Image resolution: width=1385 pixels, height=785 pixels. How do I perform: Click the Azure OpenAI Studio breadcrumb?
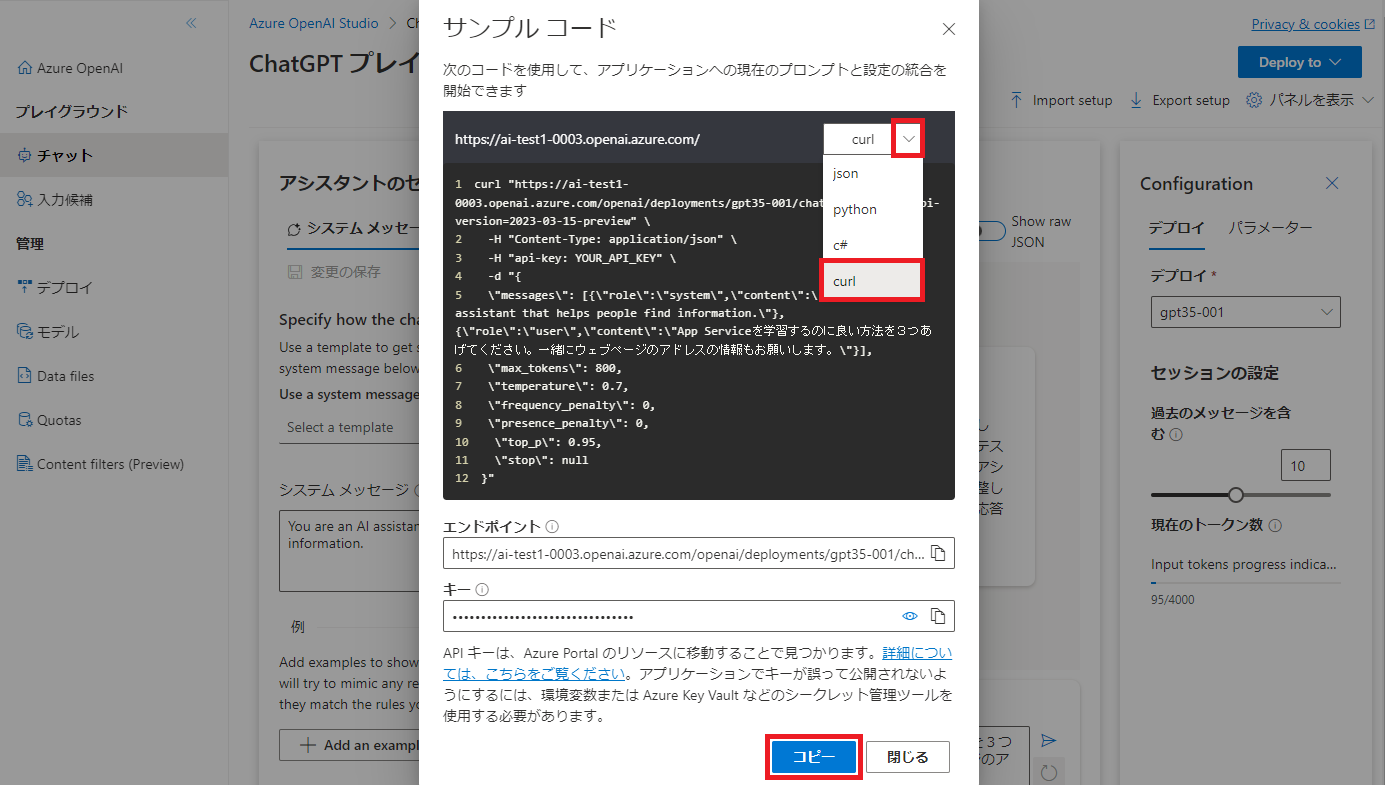tap(314, 23)
